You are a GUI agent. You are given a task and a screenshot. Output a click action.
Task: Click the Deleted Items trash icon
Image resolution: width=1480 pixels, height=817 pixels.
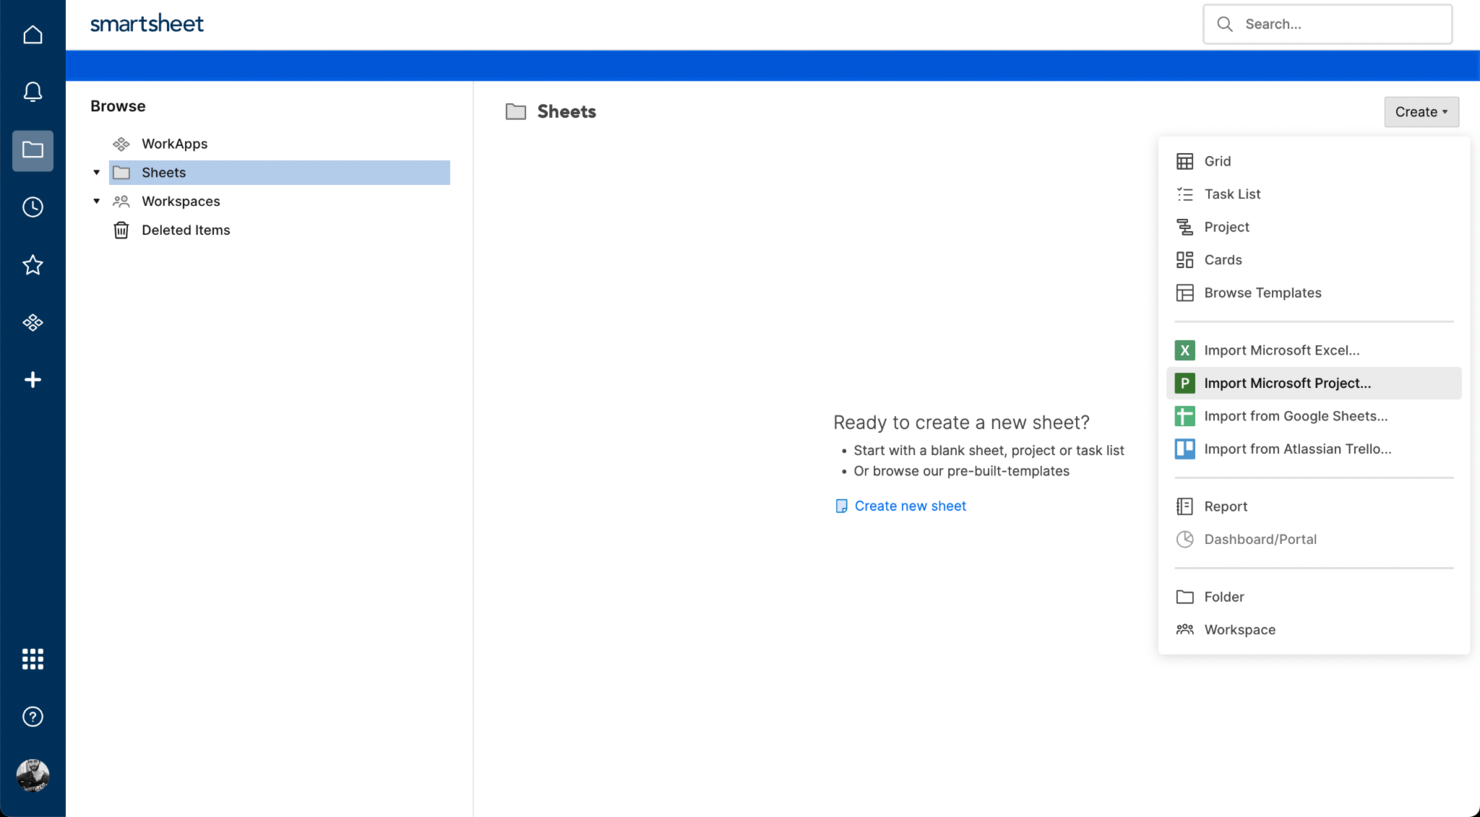[121, 230]
